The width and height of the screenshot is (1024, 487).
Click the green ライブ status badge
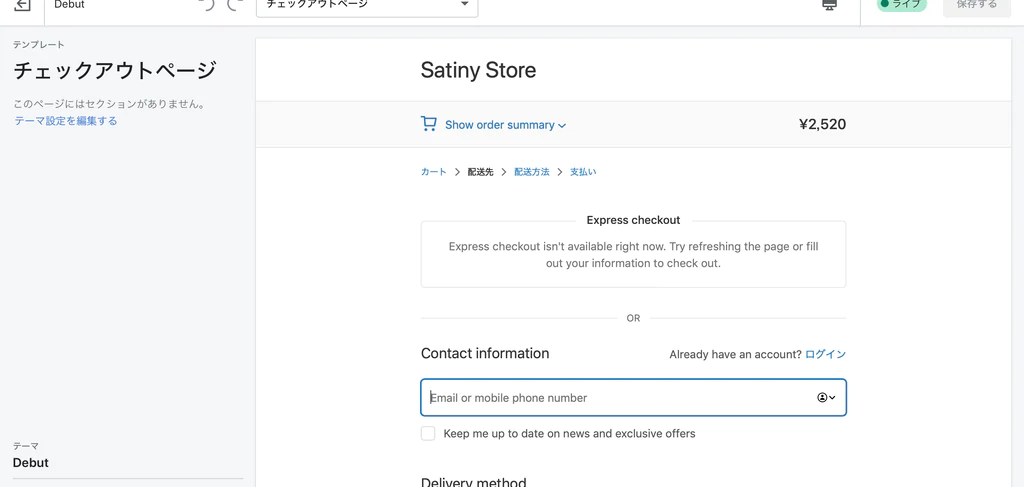901,5
